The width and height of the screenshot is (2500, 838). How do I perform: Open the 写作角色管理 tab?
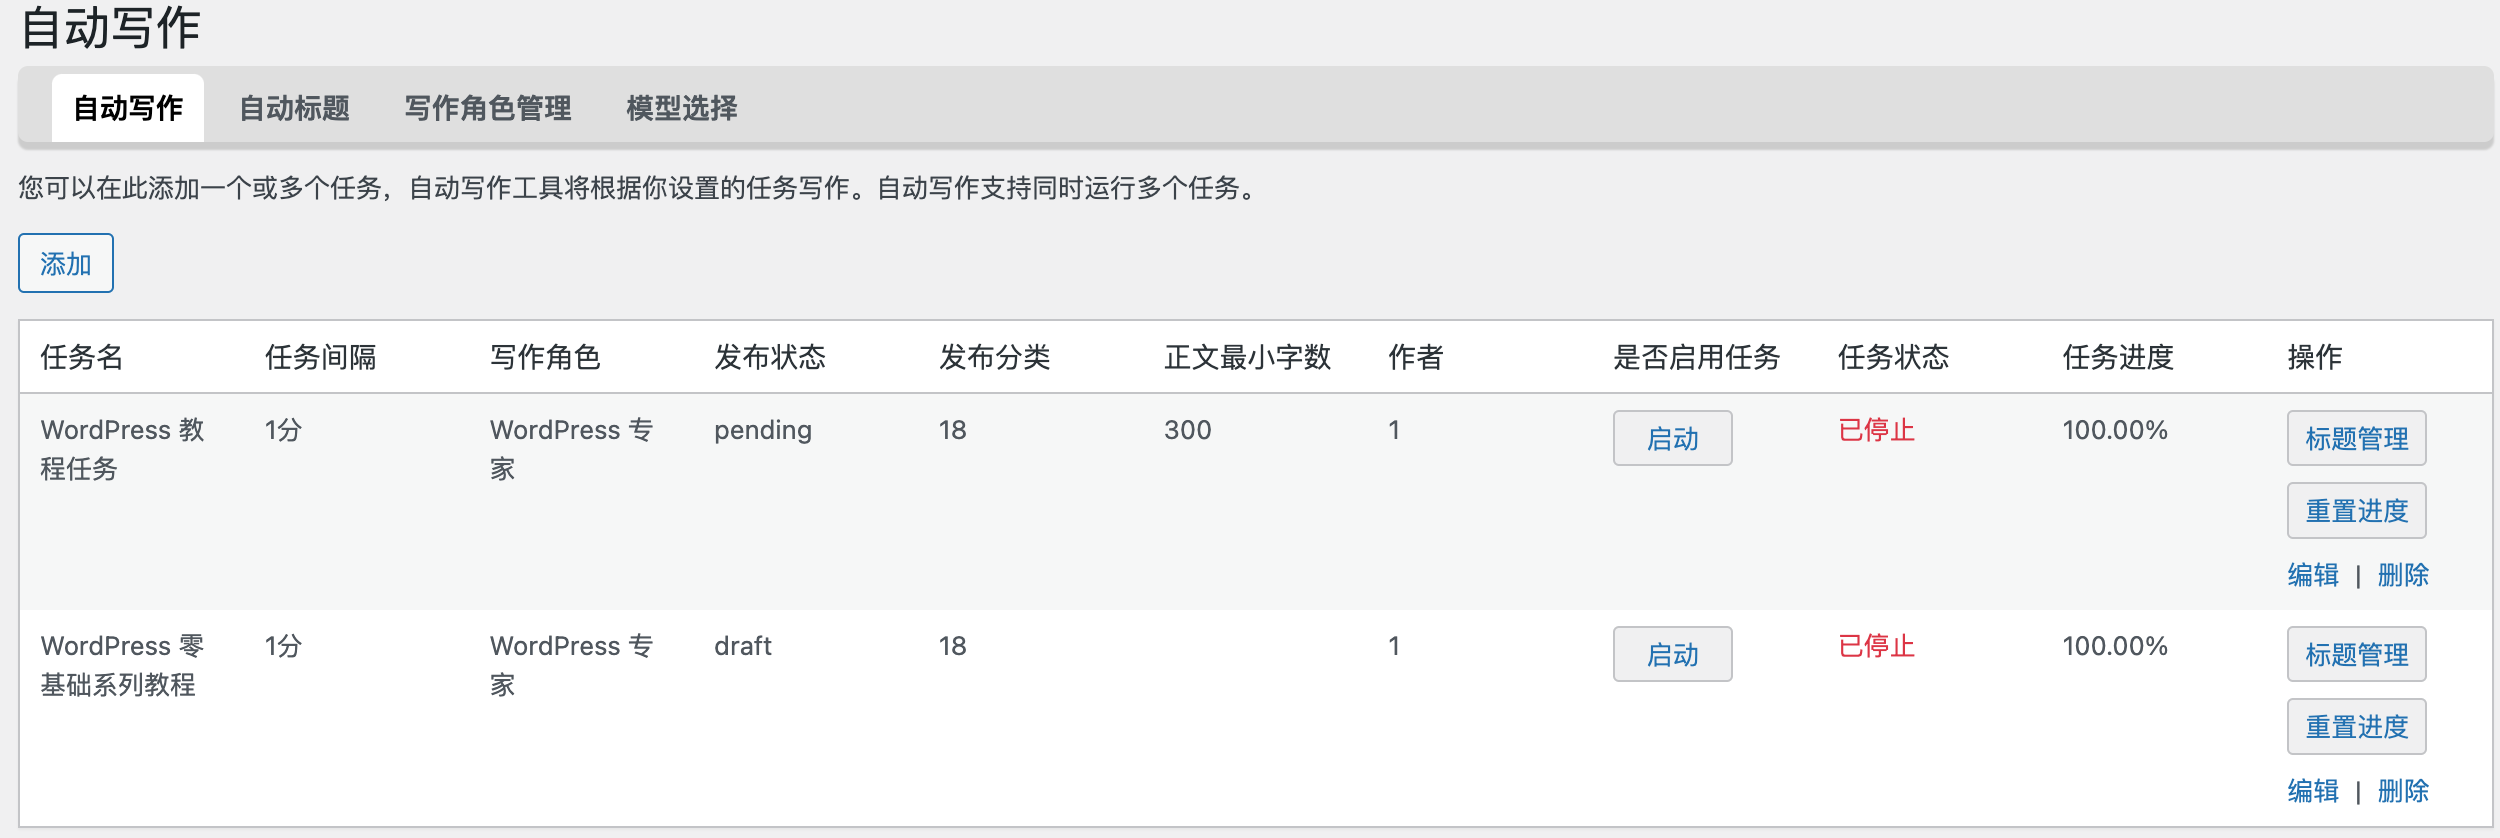point(487,108)
